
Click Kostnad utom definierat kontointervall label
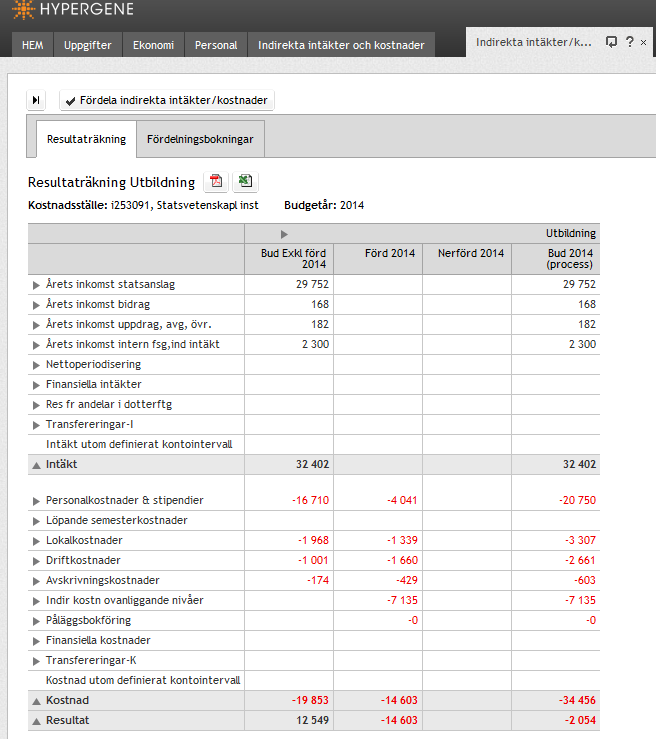[x=143, y=680]
